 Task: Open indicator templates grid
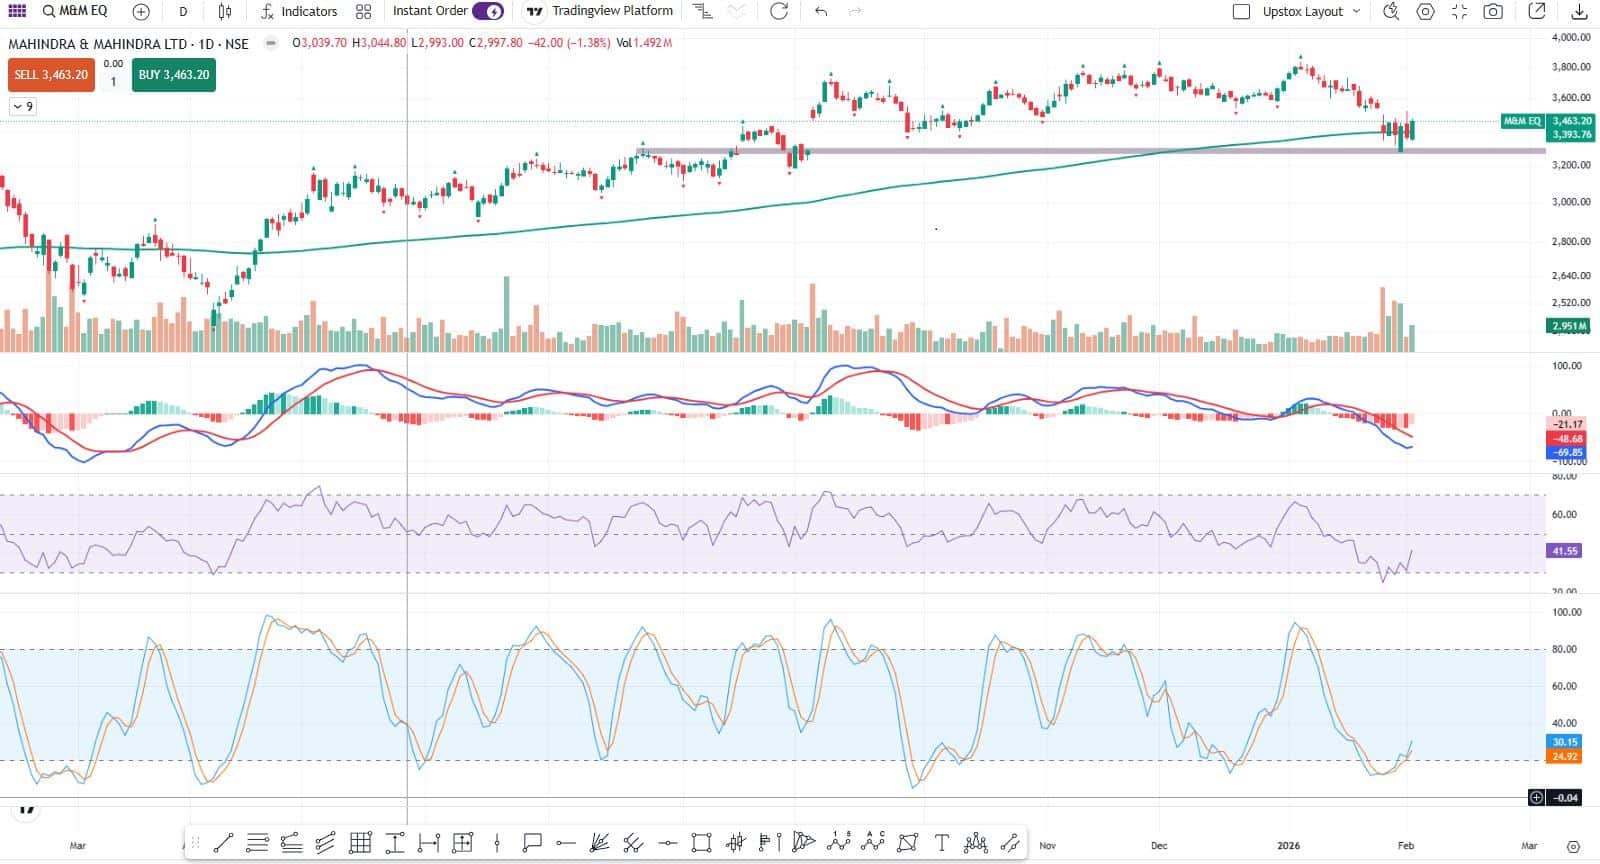tap(363, 12)
